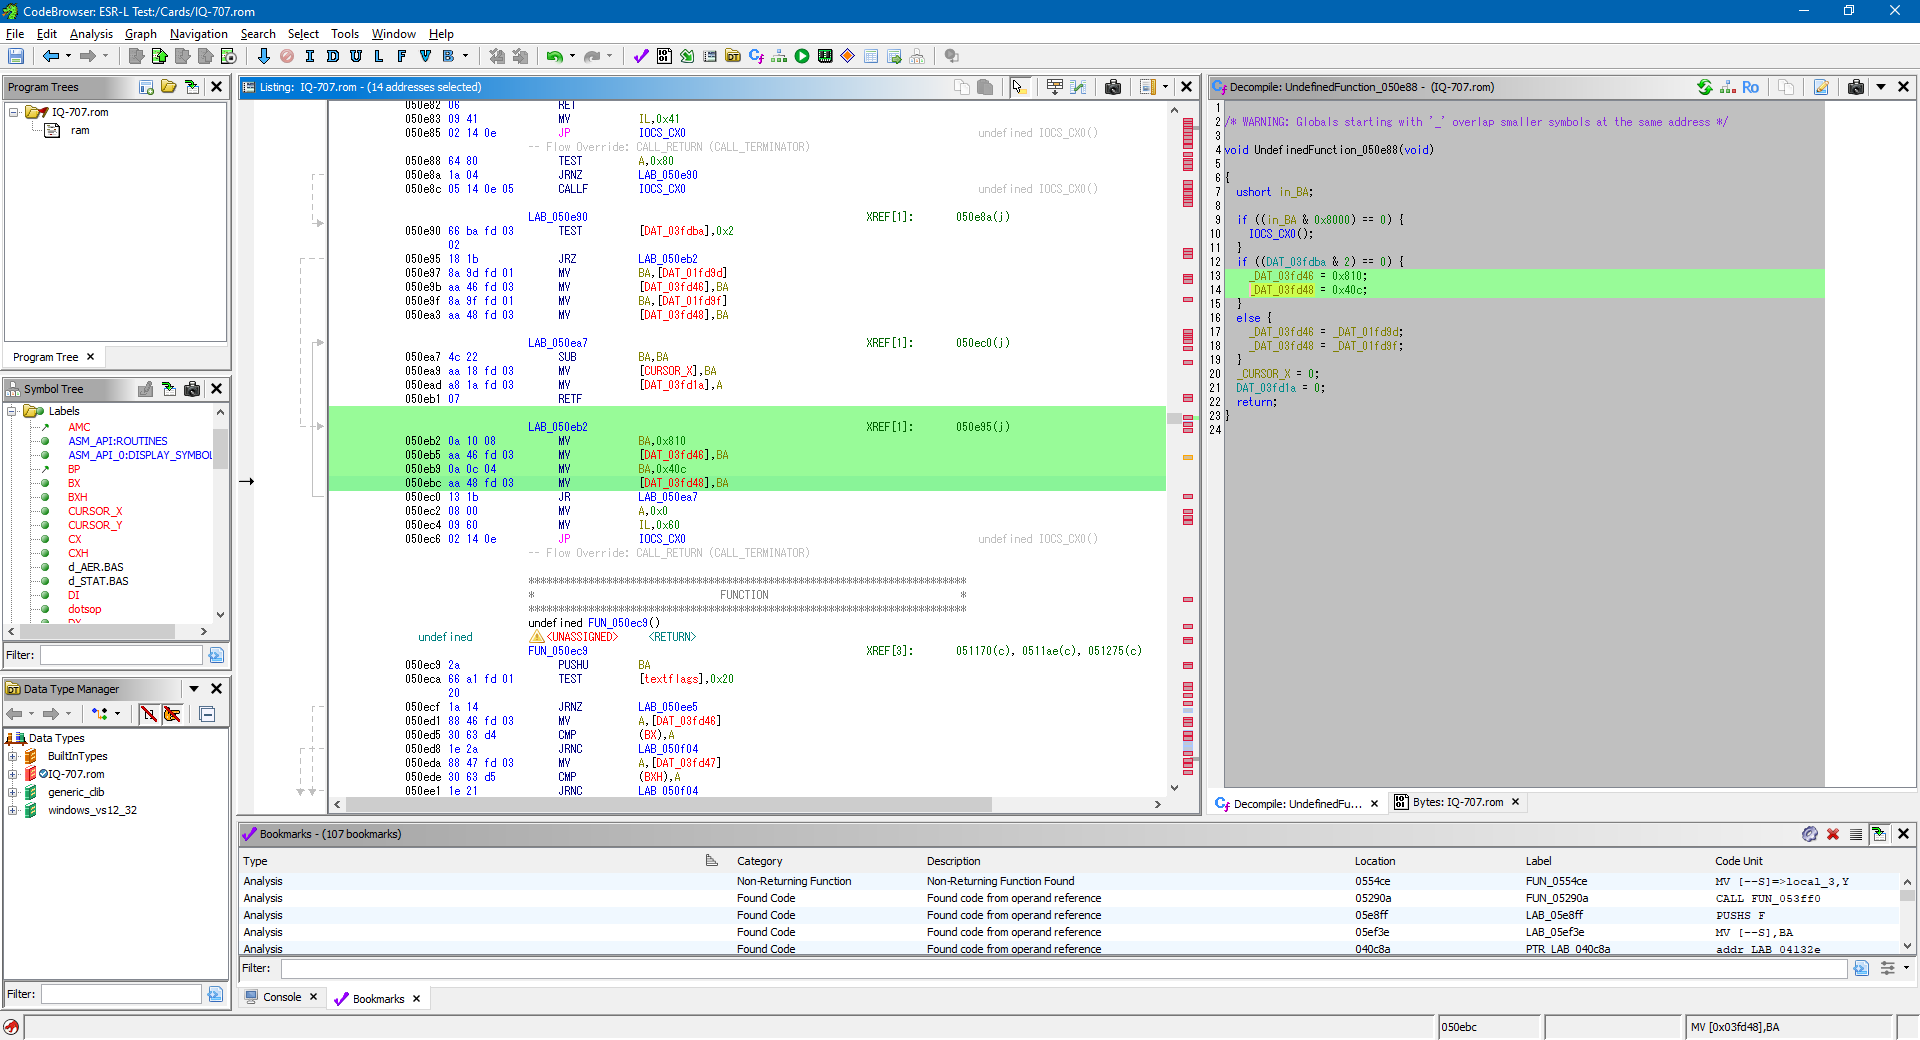Open the Analysis menu
The image size is (1920, 1040).
pyautogui.click(x=91, y=34)
